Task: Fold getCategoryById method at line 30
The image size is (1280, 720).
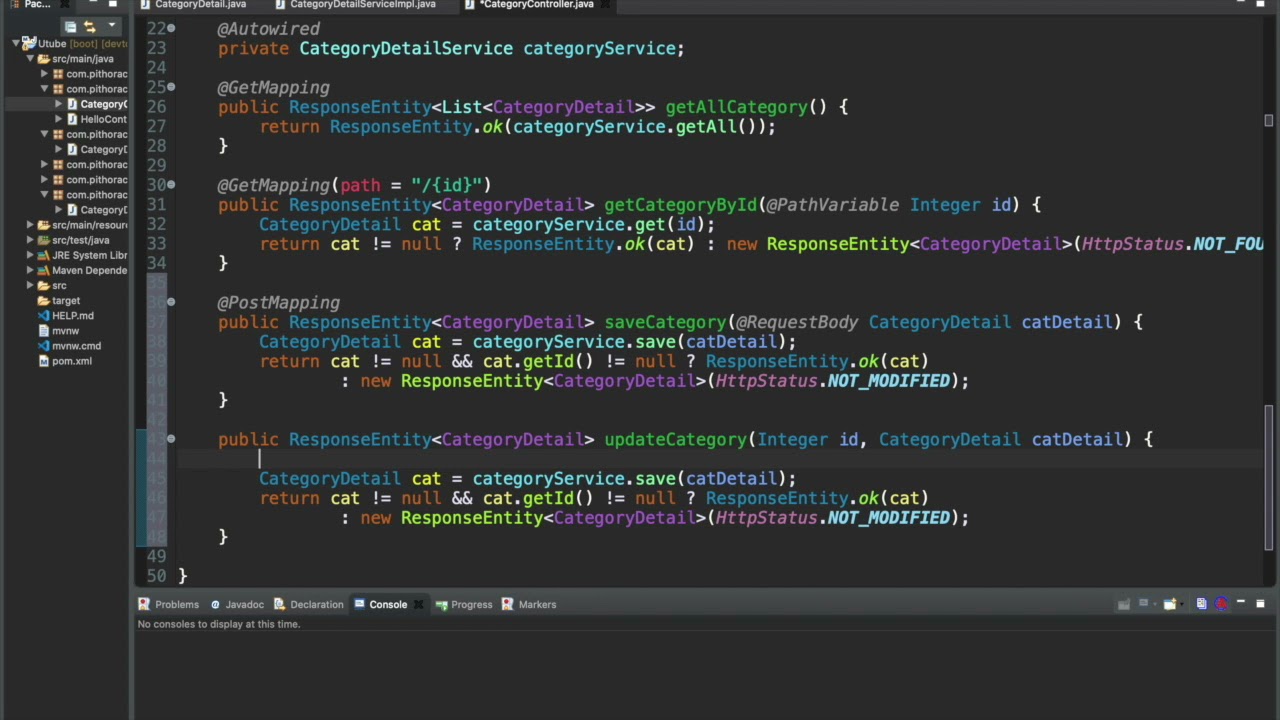Action: pos(171,185)
